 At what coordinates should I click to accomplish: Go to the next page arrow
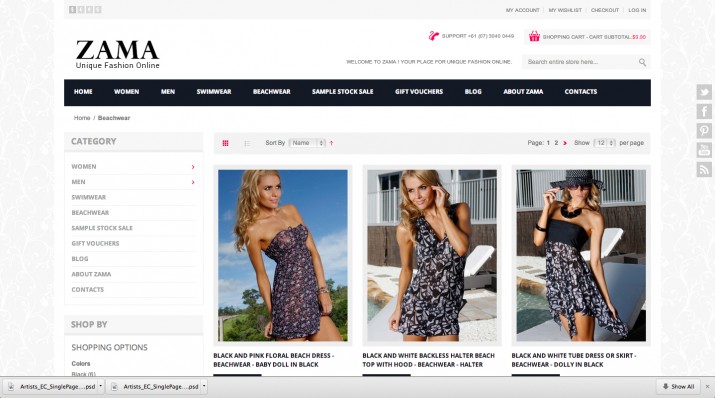[x=565, y=143]
